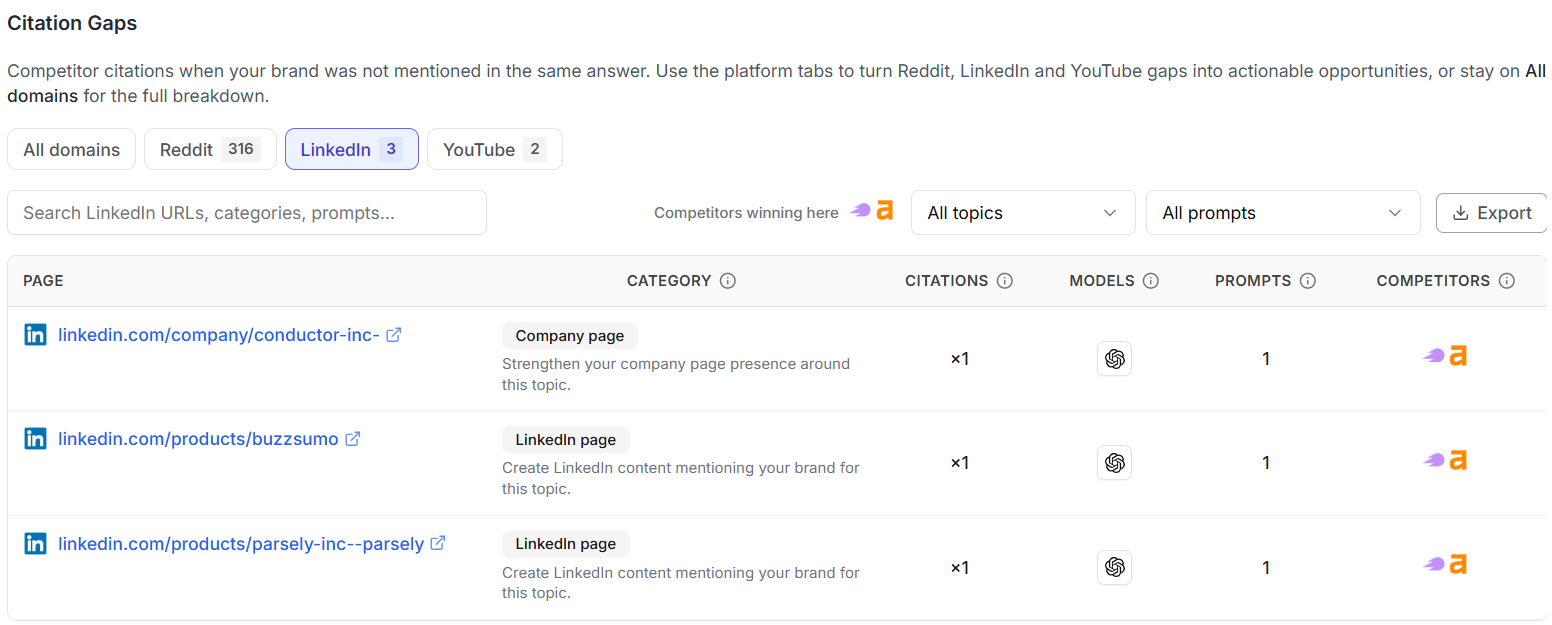Viewport: 1552px width, 625px height.
Task: Click the Models column info icon
Action: point(1151,281)
